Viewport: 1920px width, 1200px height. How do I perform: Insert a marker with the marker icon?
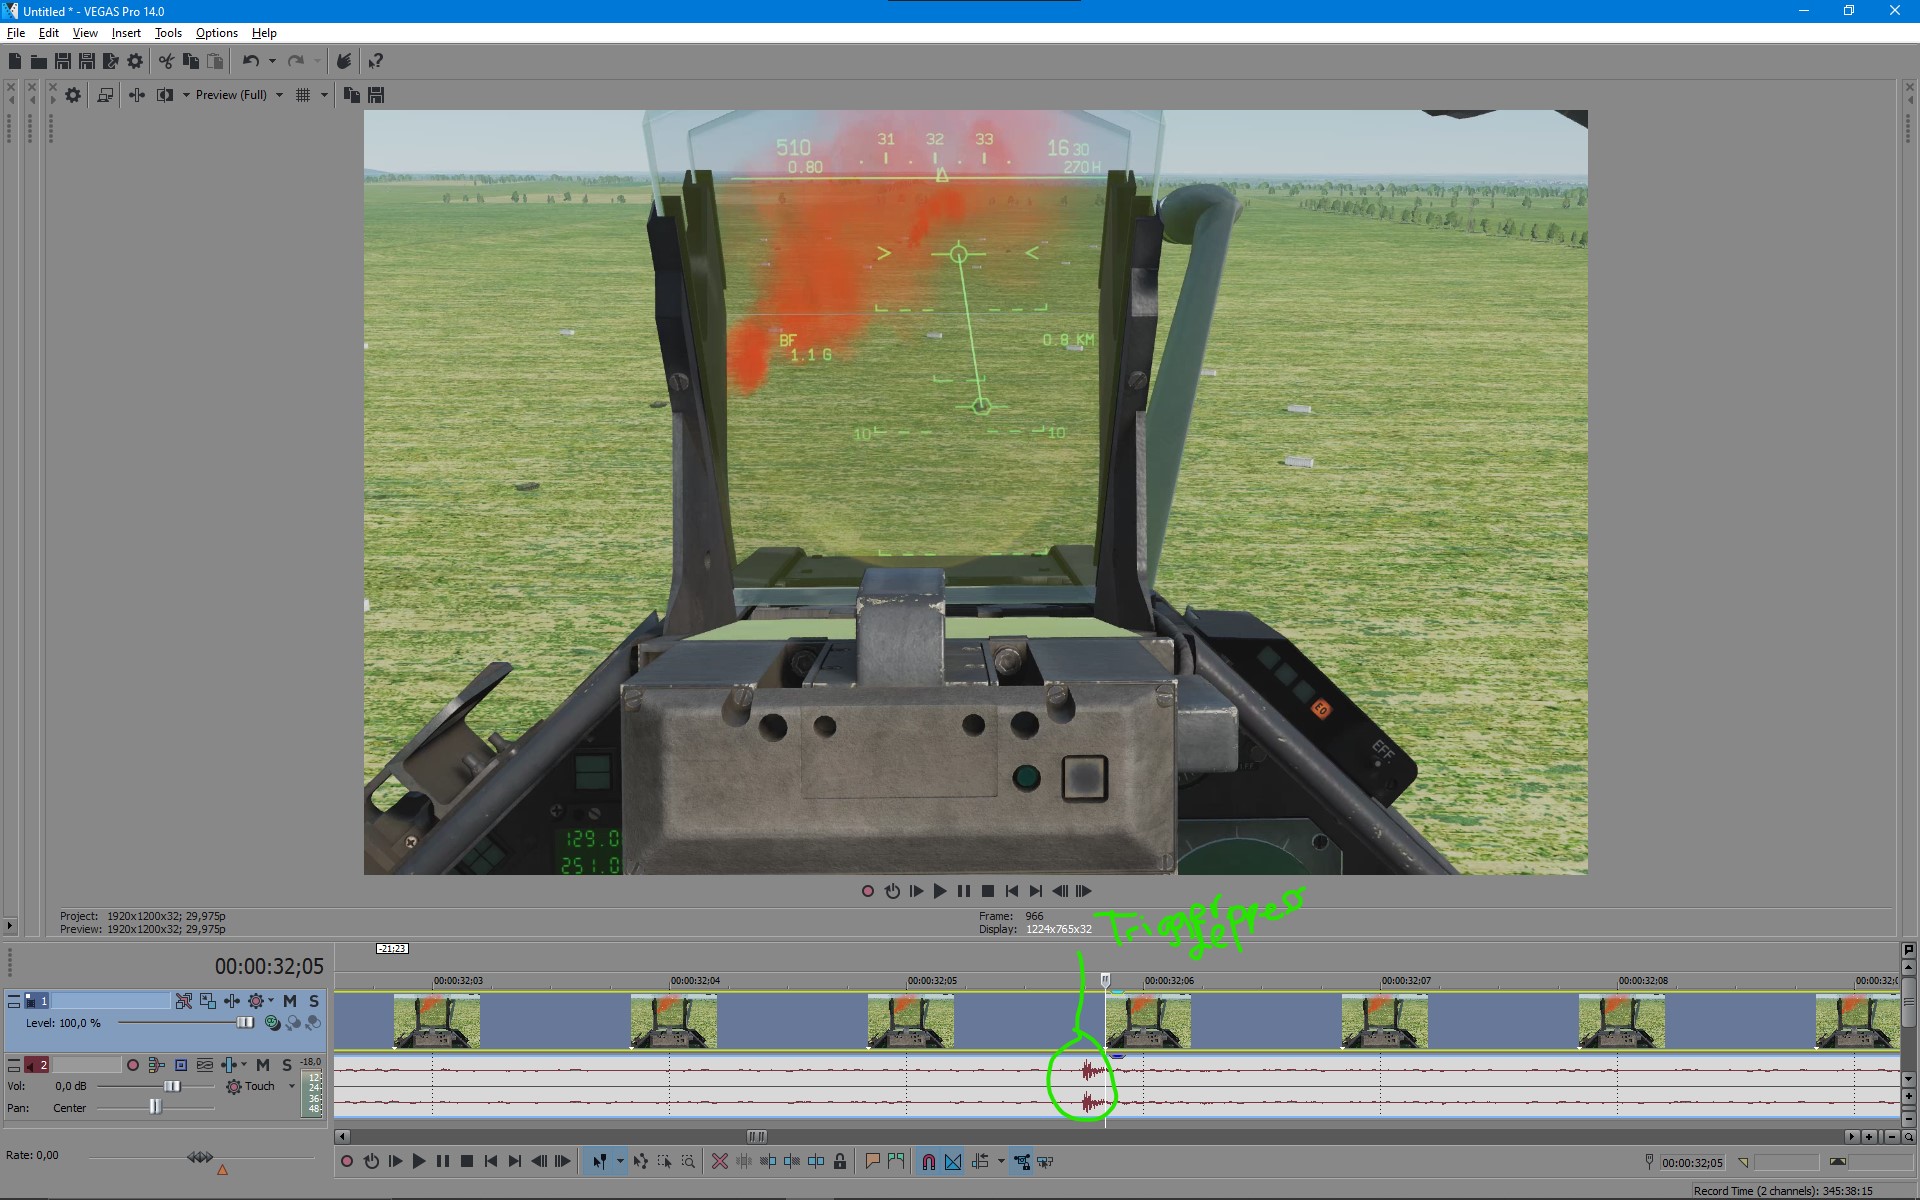coord(872,1162)
